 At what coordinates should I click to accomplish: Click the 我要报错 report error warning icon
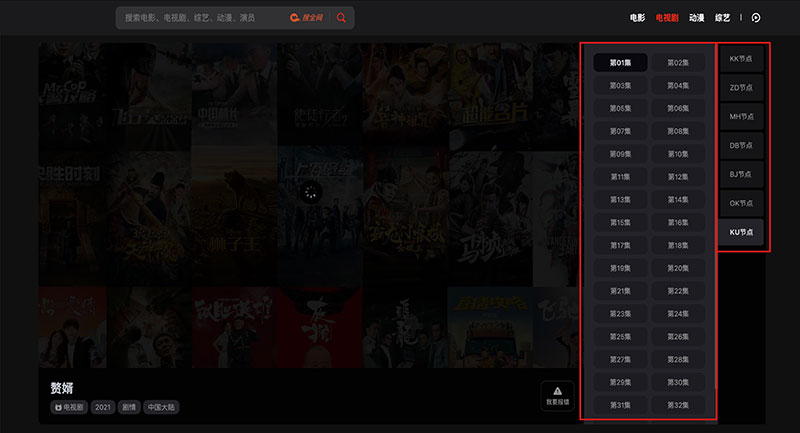557,392
